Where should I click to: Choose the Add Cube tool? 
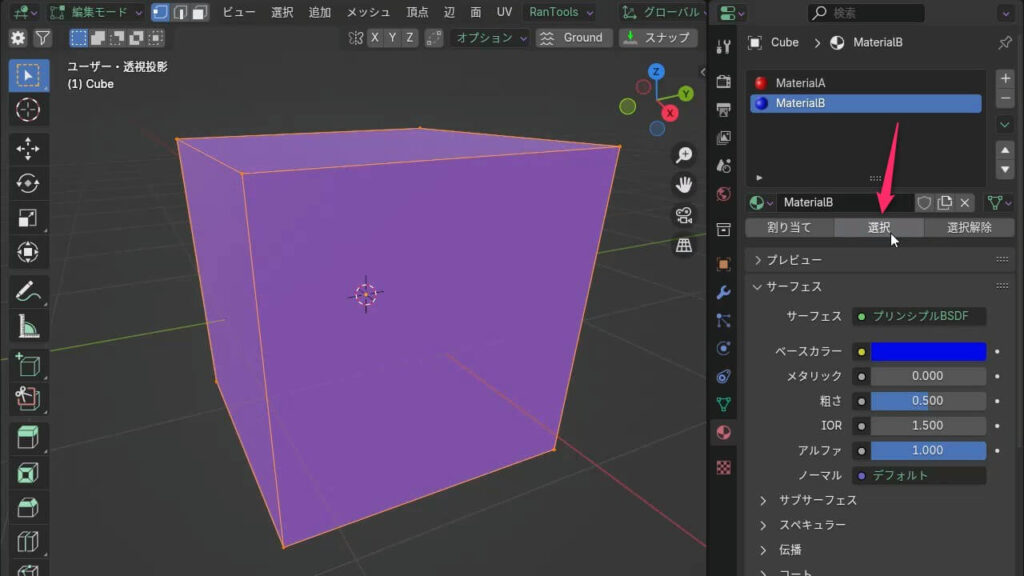(x=28, y=365)
